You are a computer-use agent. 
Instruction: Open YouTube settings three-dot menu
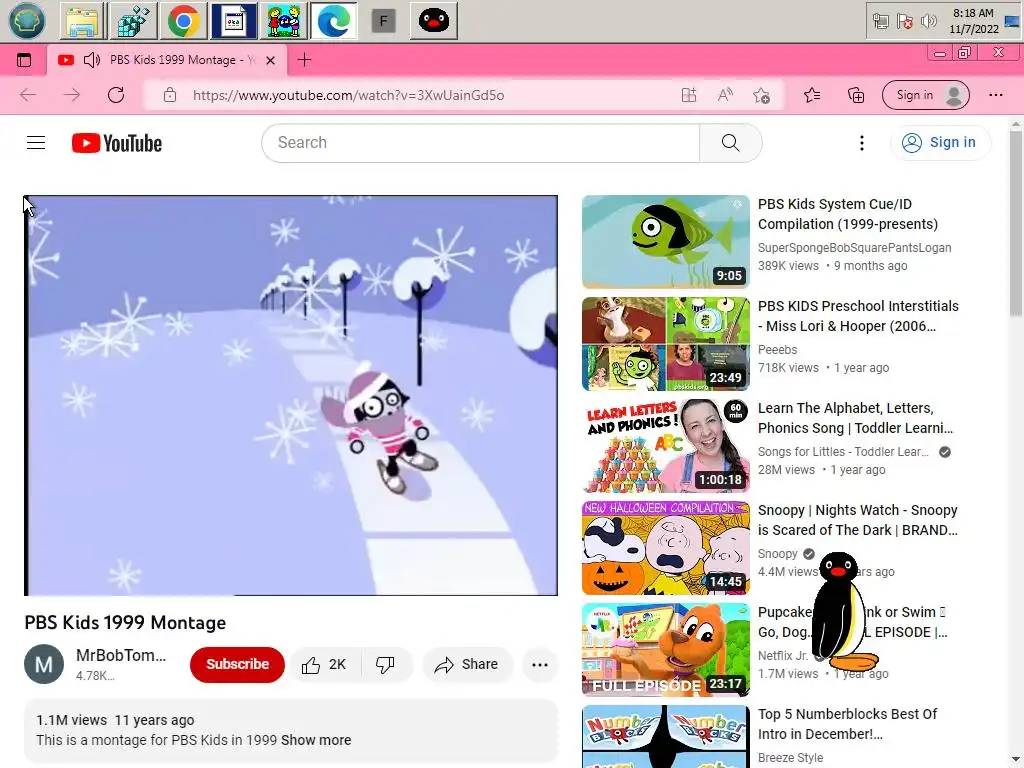[861, 143]
